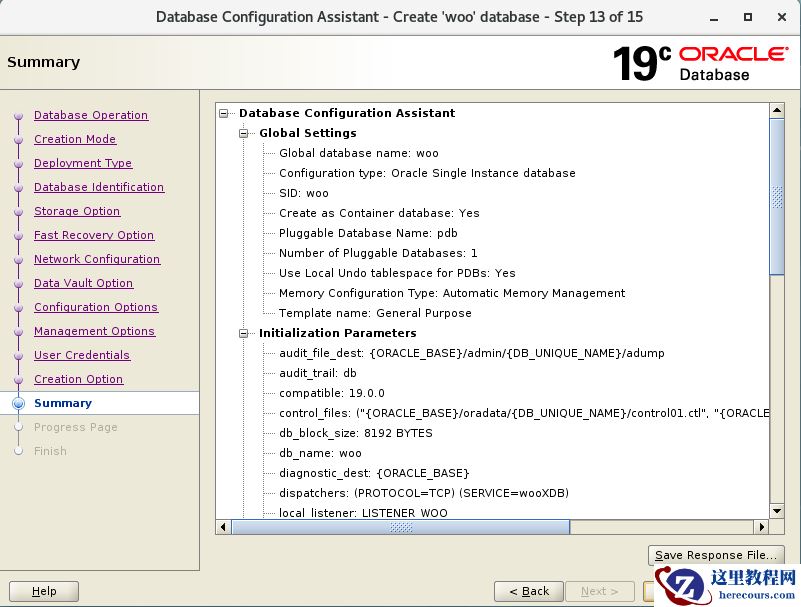The width and height of the screenshot is (801, 607).
Task: Open Network Configuration step
Action: tap(97, 259)
